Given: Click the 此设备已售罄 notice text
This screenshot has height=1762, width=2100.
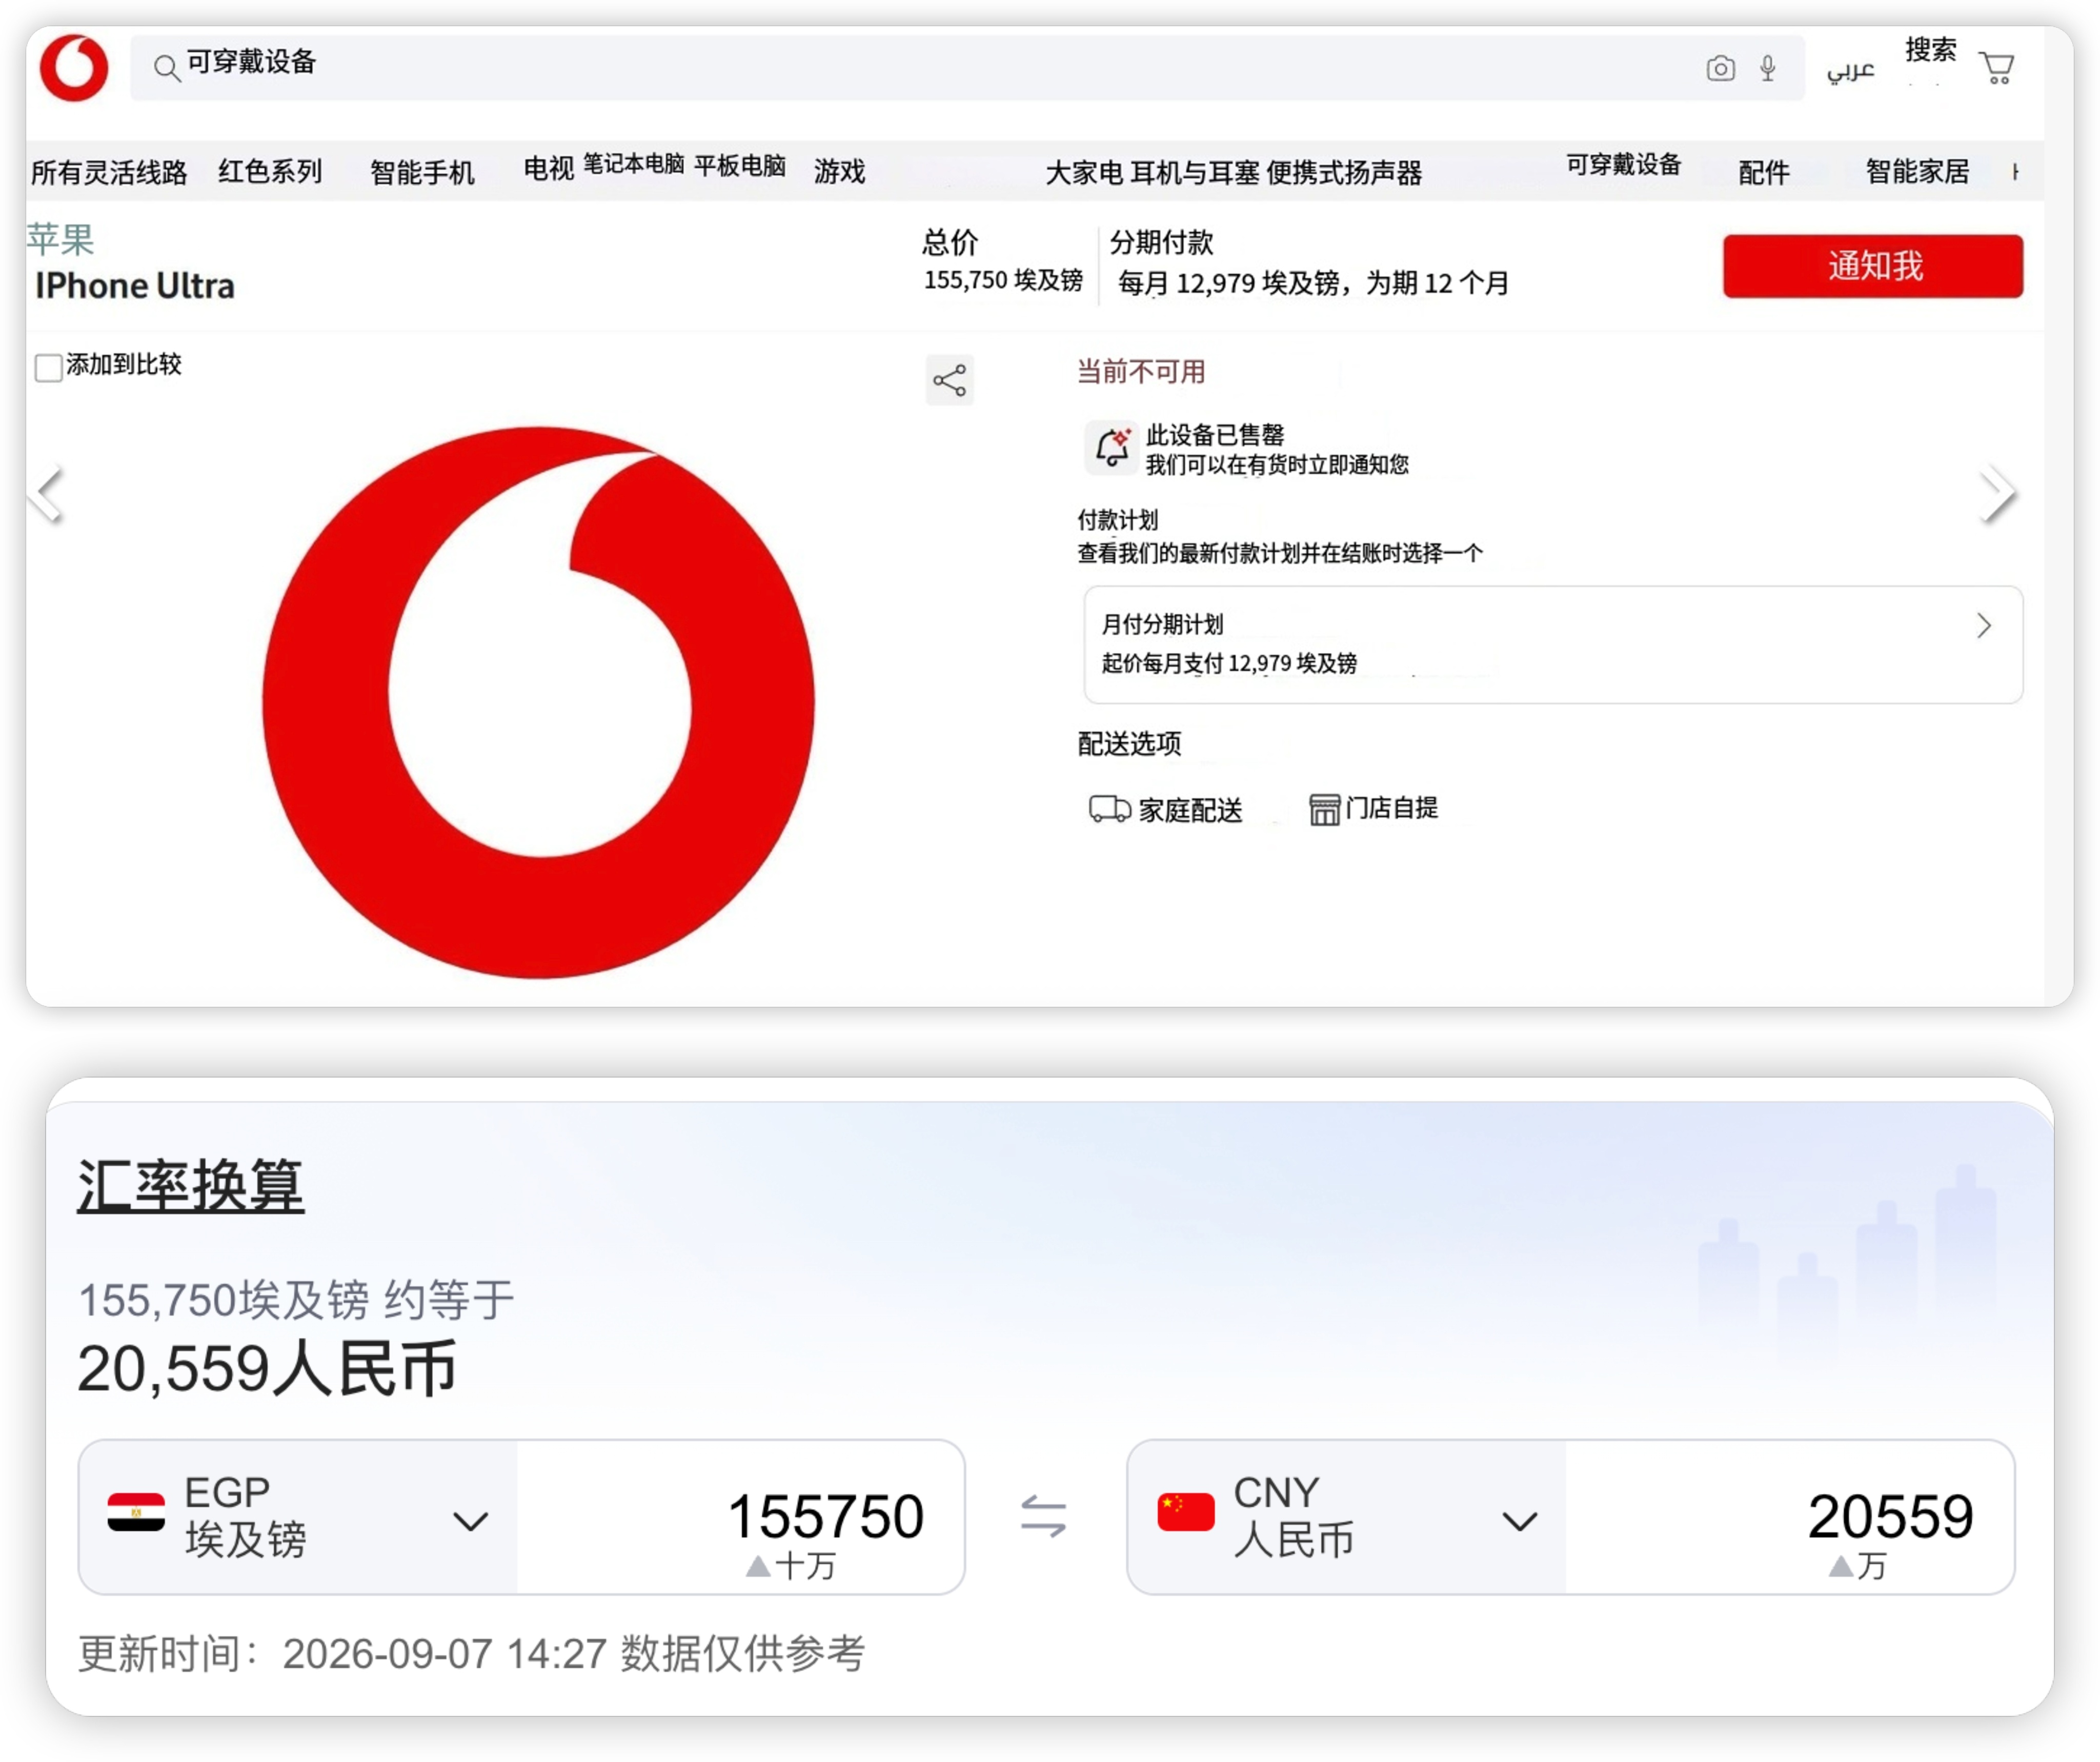Looking at the screenshot, I should [x=1215, y=435].
